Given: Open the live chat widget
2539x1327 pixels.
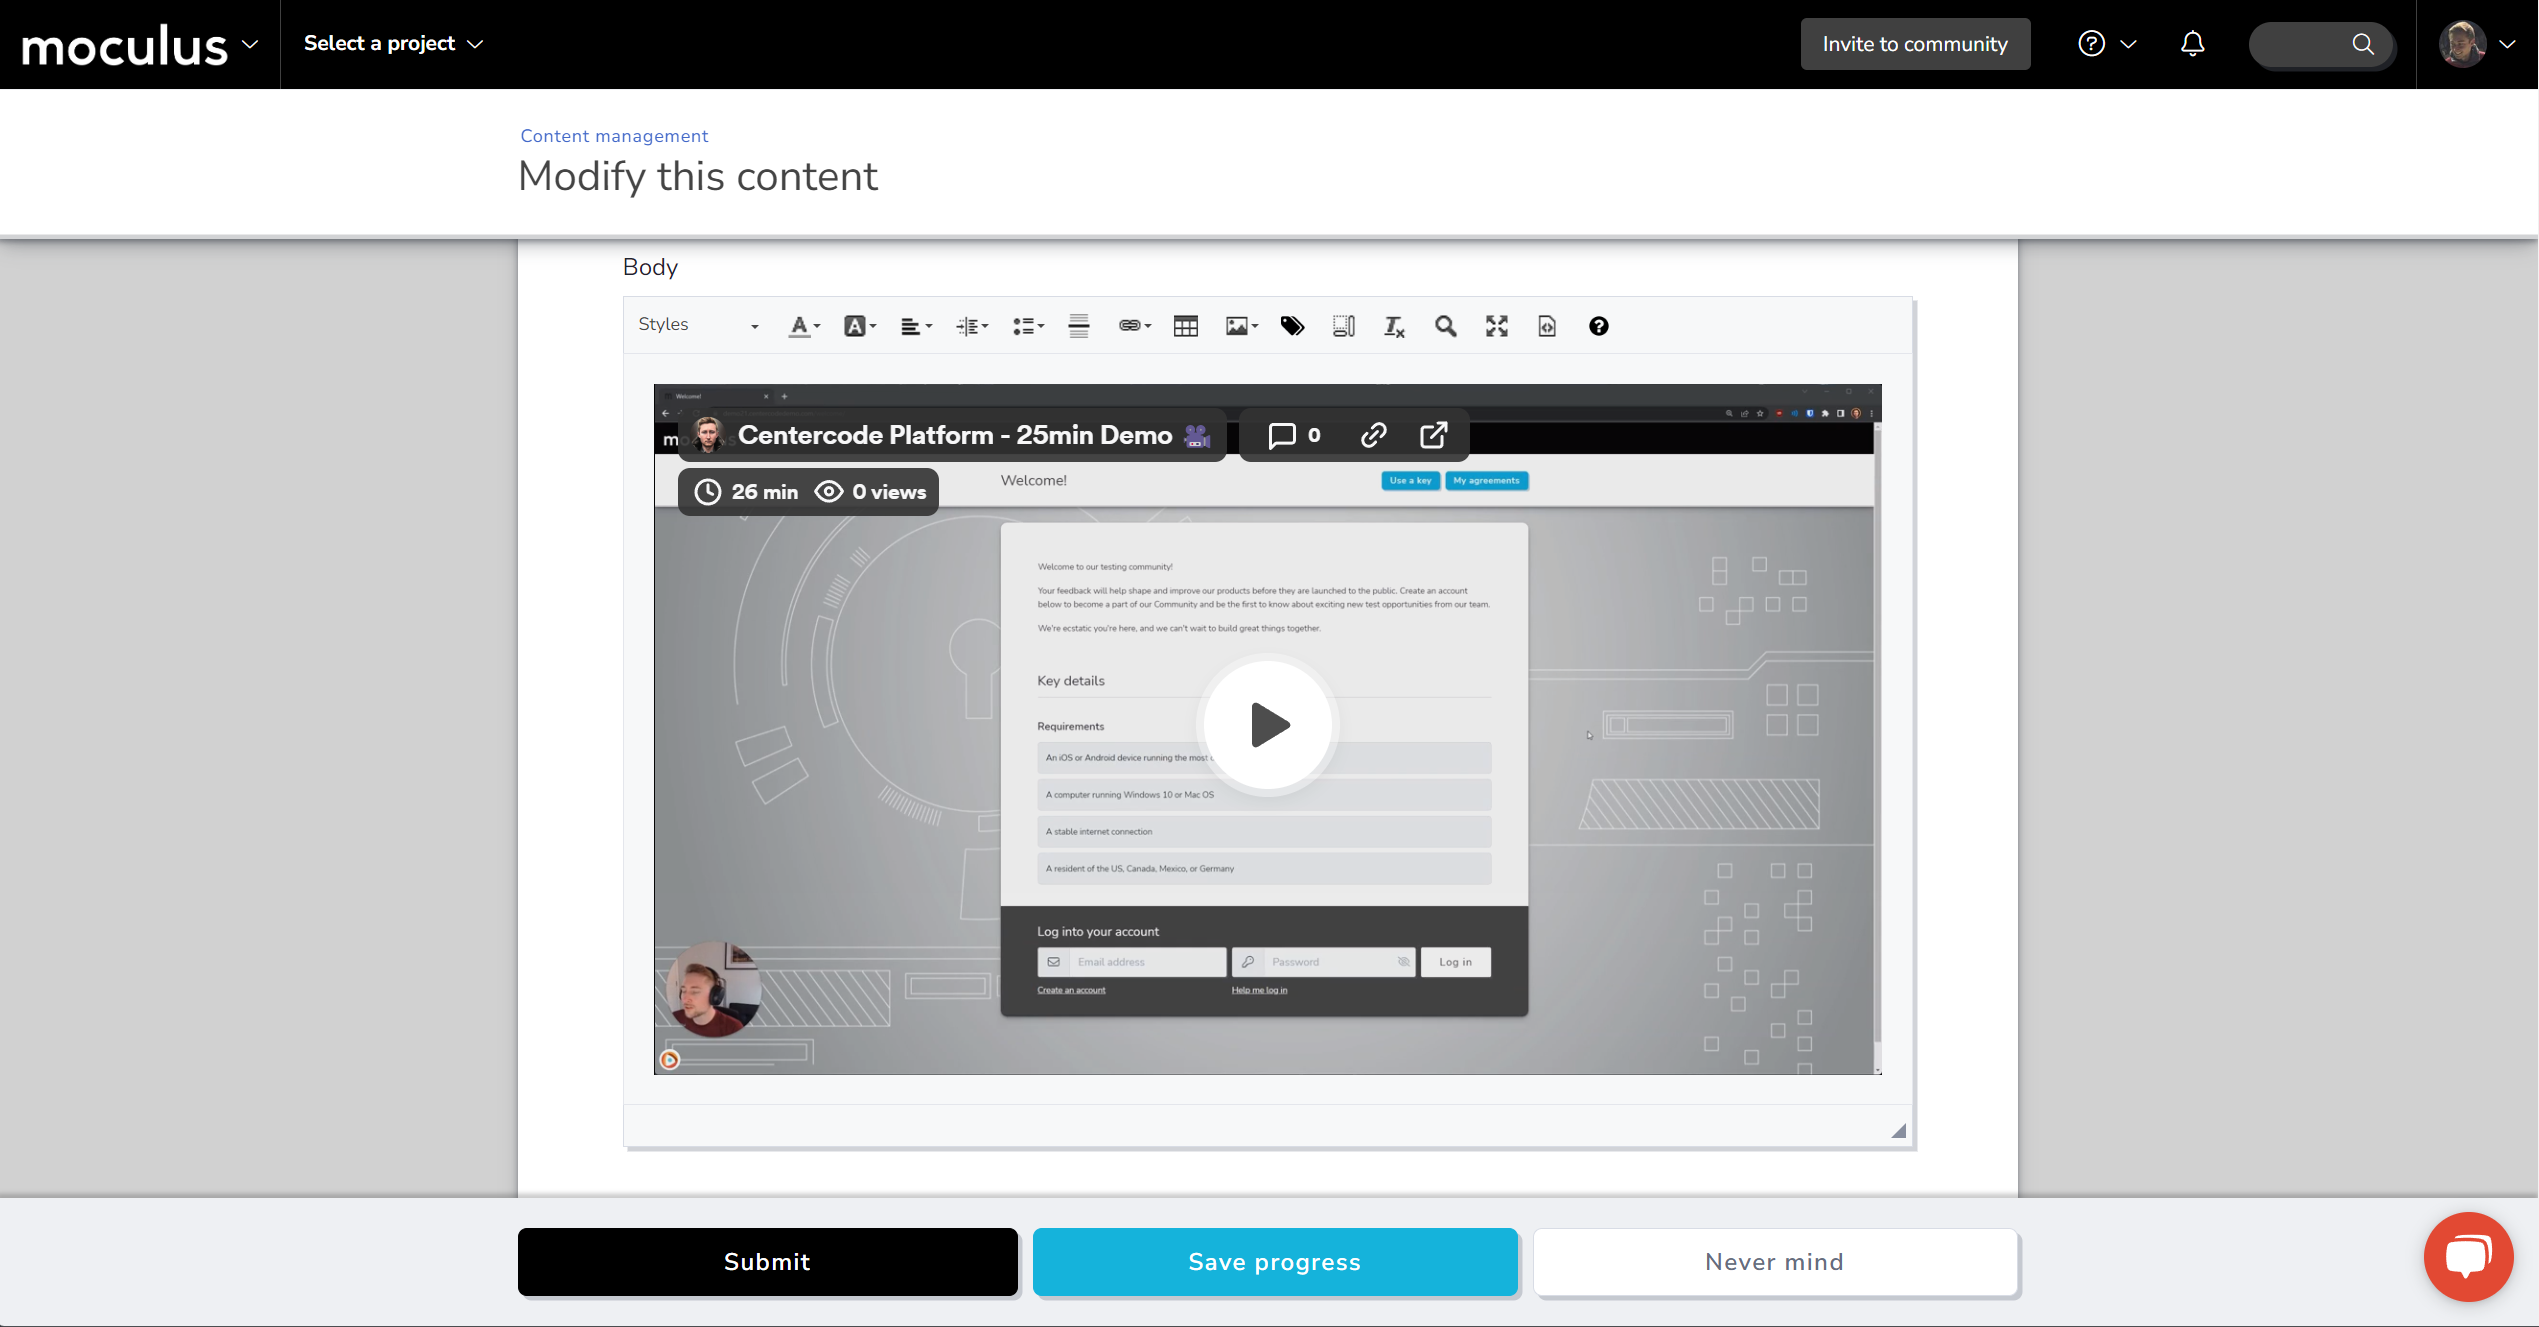Looking at the screenshot, I should (x=2467, y=1256).
